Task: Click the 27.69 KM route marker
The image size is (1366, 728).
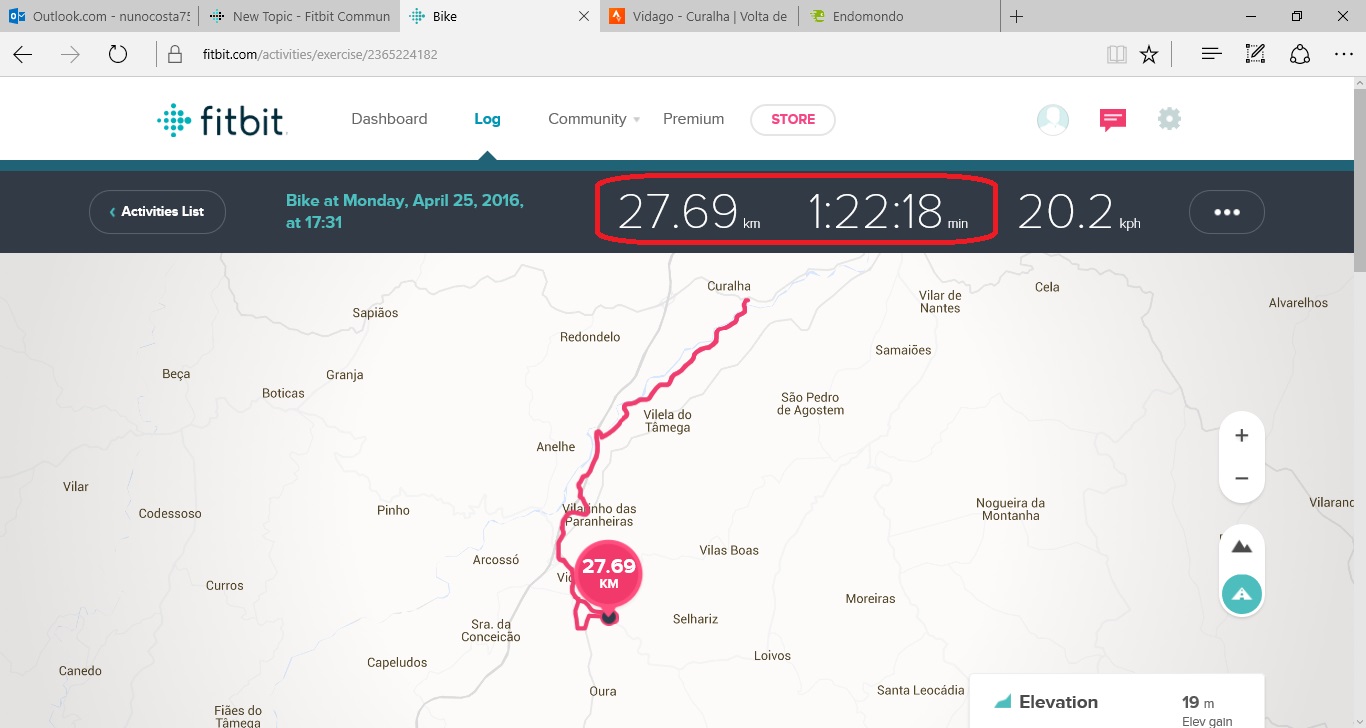Action: coord(608,573)
